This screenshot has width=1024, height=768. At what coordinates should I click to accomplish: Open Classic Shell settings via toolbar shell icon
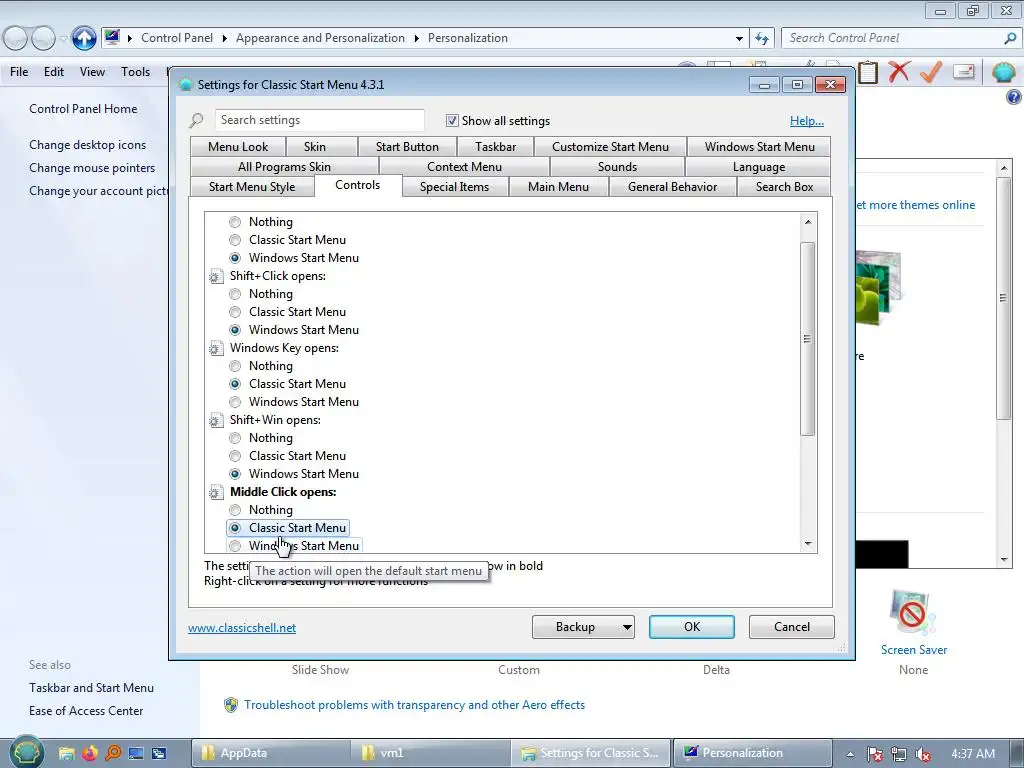(x=1003, y=71)
